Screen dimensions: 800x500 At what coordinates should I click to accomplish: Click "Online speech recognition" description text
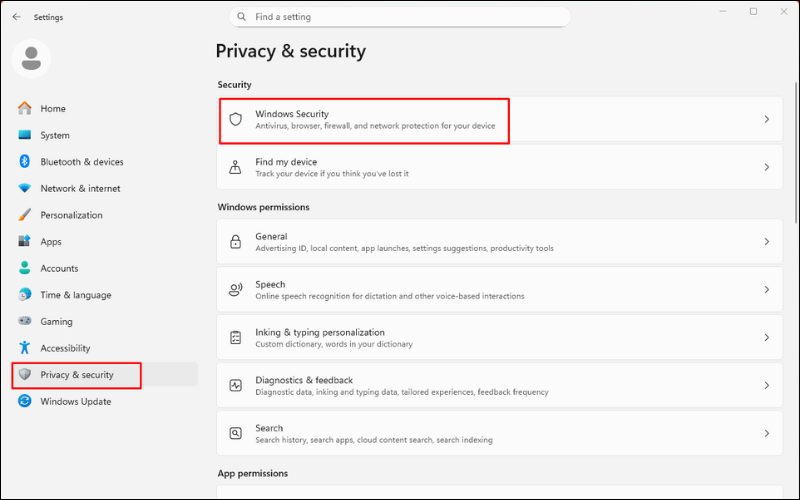tap(389, 296)
